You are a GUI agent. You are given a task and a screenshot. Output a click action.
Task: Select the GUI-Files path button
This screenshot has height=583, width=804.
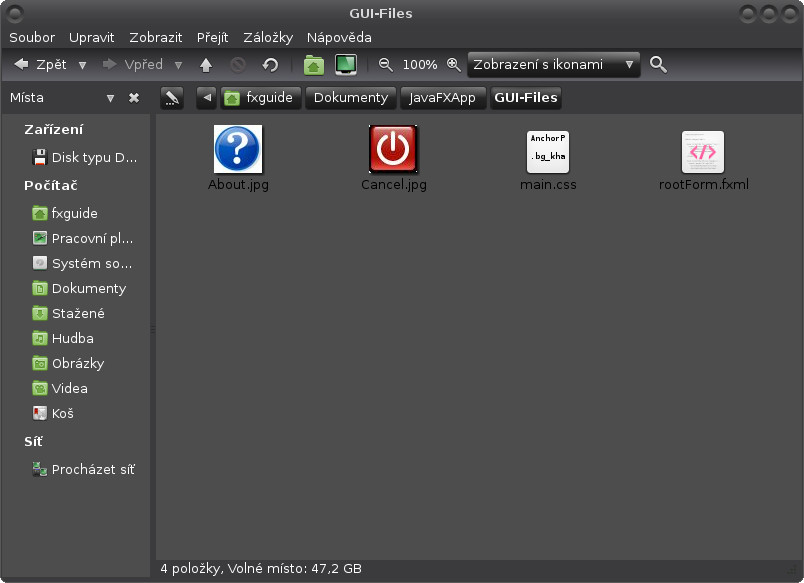pyautogui.click(x=526, y=97)
